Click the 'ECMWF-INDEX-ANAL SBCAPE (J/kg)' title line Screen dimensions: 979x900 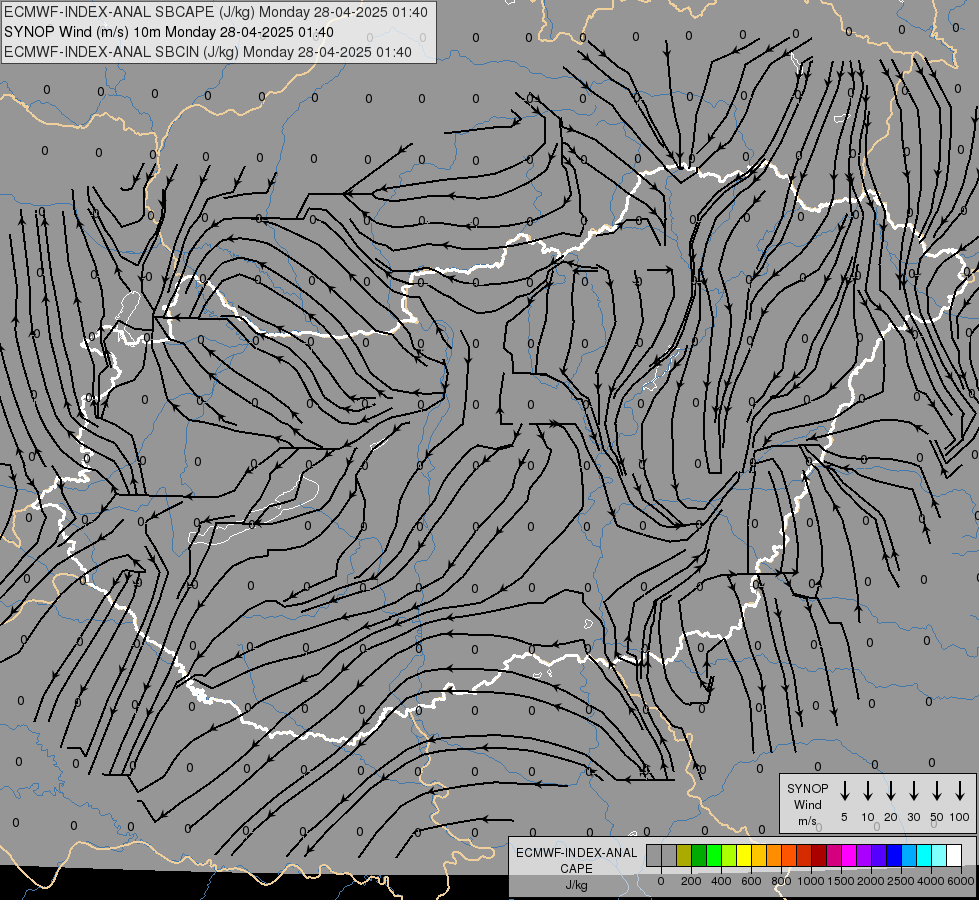pyautogui.click(x=216, y=12)
